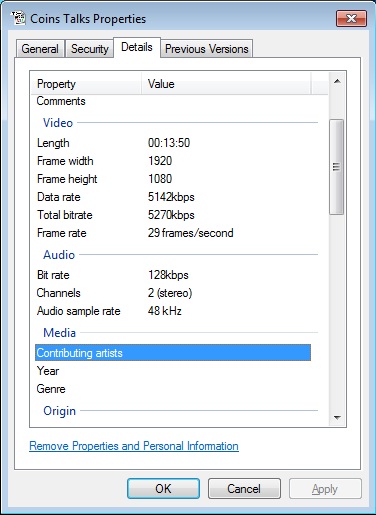The image size is (376, 515).
Task: Click the Apply button
Action: click(x=325, y=489)
